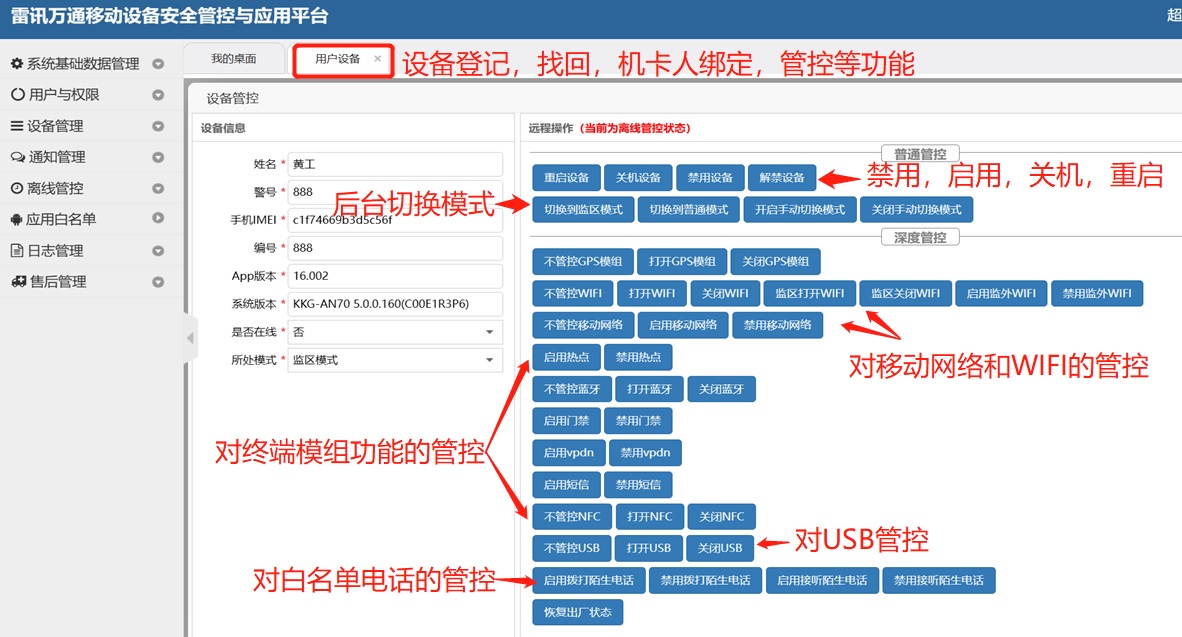This screenshot has width=1182, height=637.
Task: Click the 关闭蓝牙 button
Action: click(721, 389)
